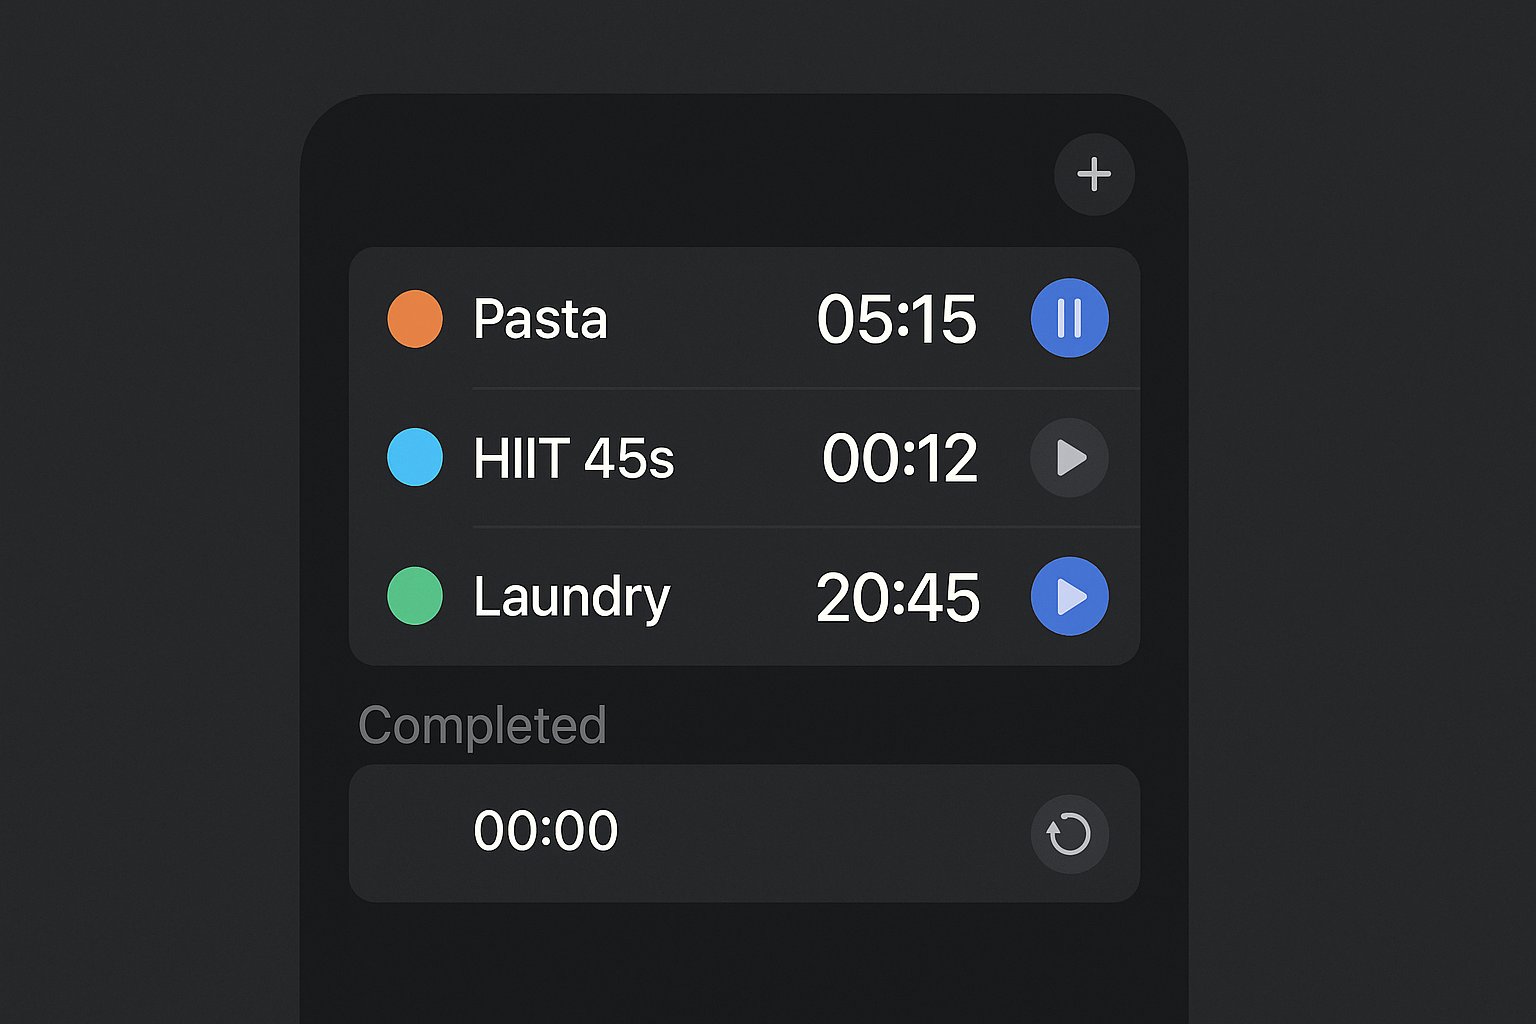Select the Pasta timer name label
The width and height of the screenshot is (1536, 1024).
click(x=540, y=319)
